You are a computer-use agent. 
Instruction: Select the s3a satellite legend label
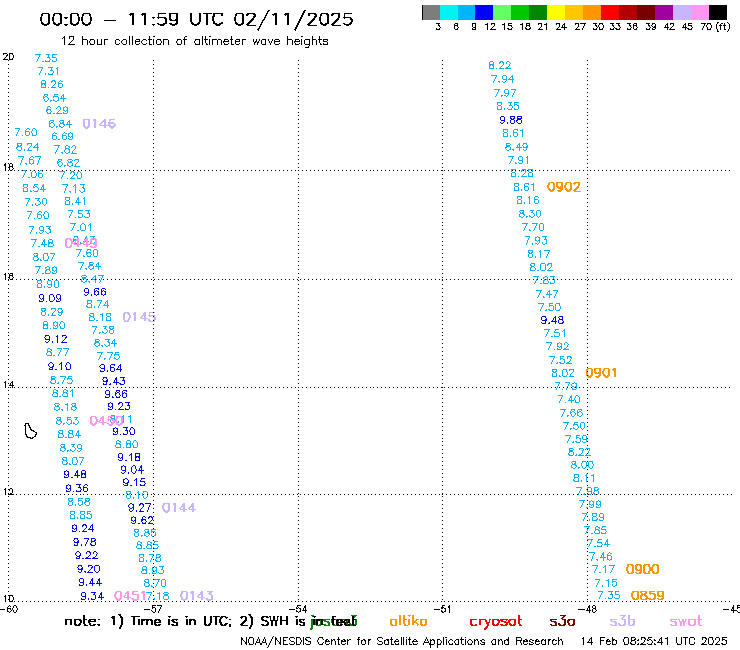click(562, 621)
